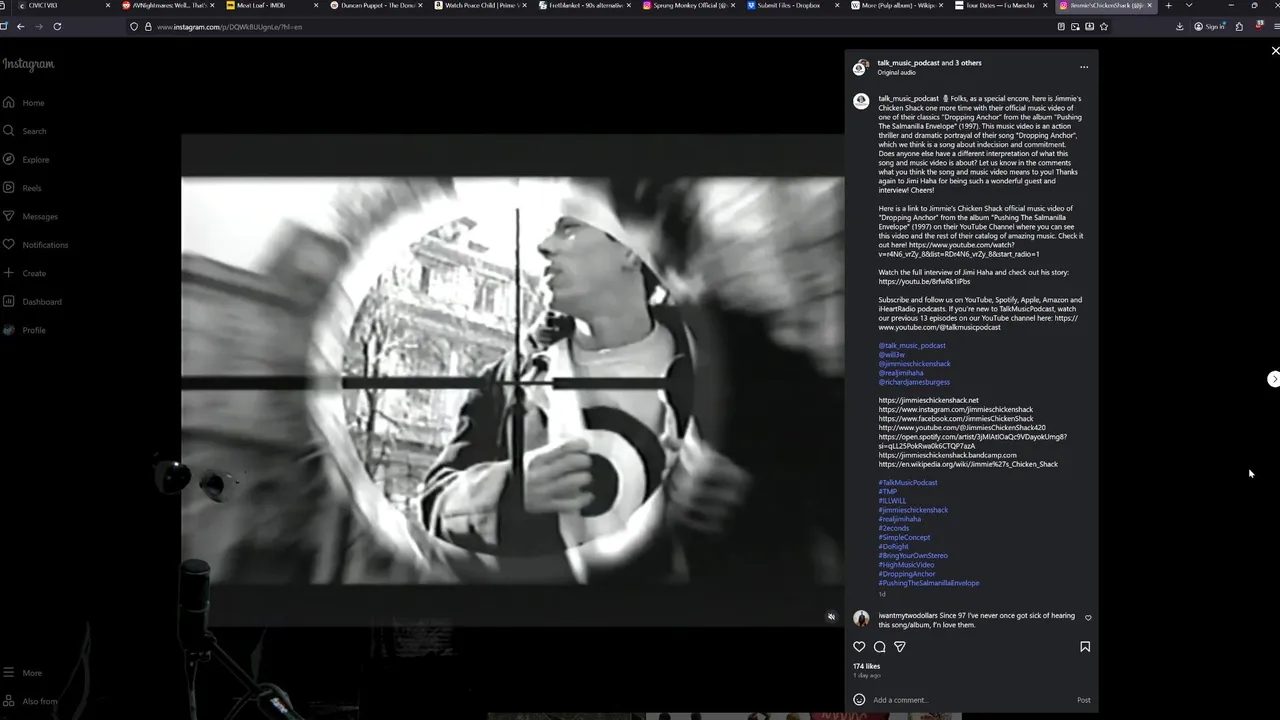
Task: Click Create in the left sidebar
Action: point(24,273)
